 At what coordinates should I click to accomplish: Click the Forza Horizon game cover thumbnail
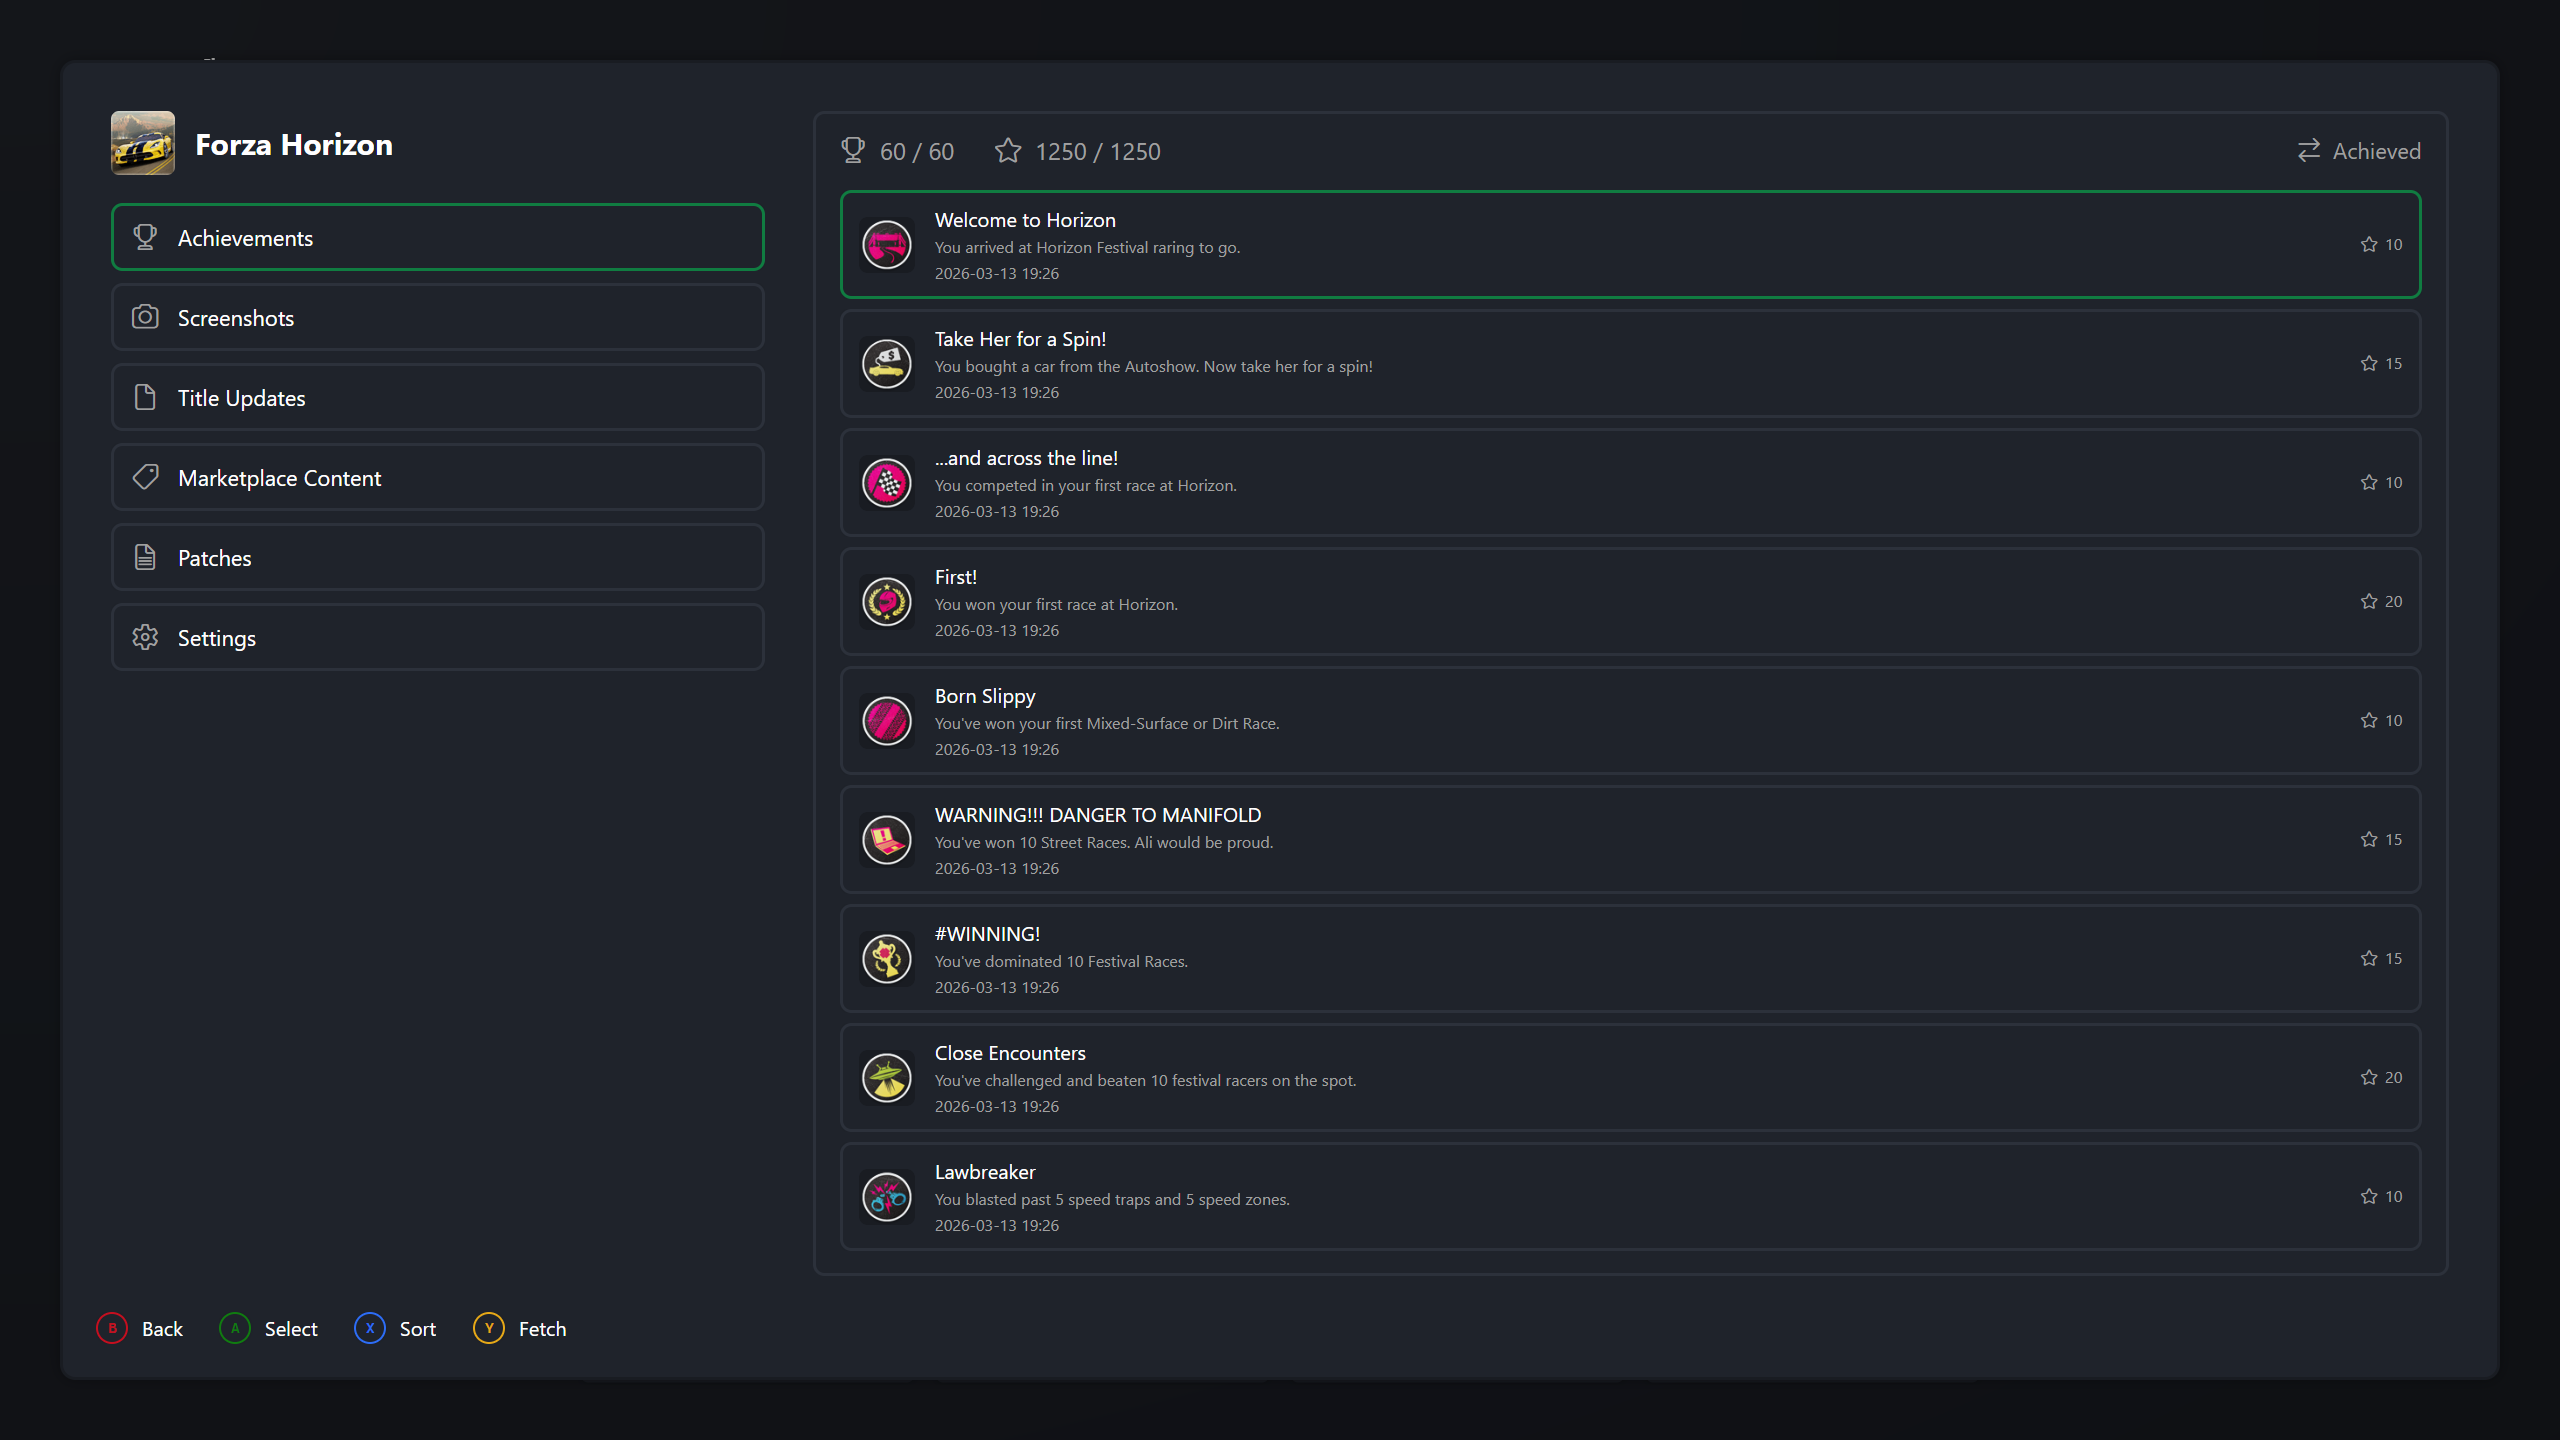[x=143, y=143]
